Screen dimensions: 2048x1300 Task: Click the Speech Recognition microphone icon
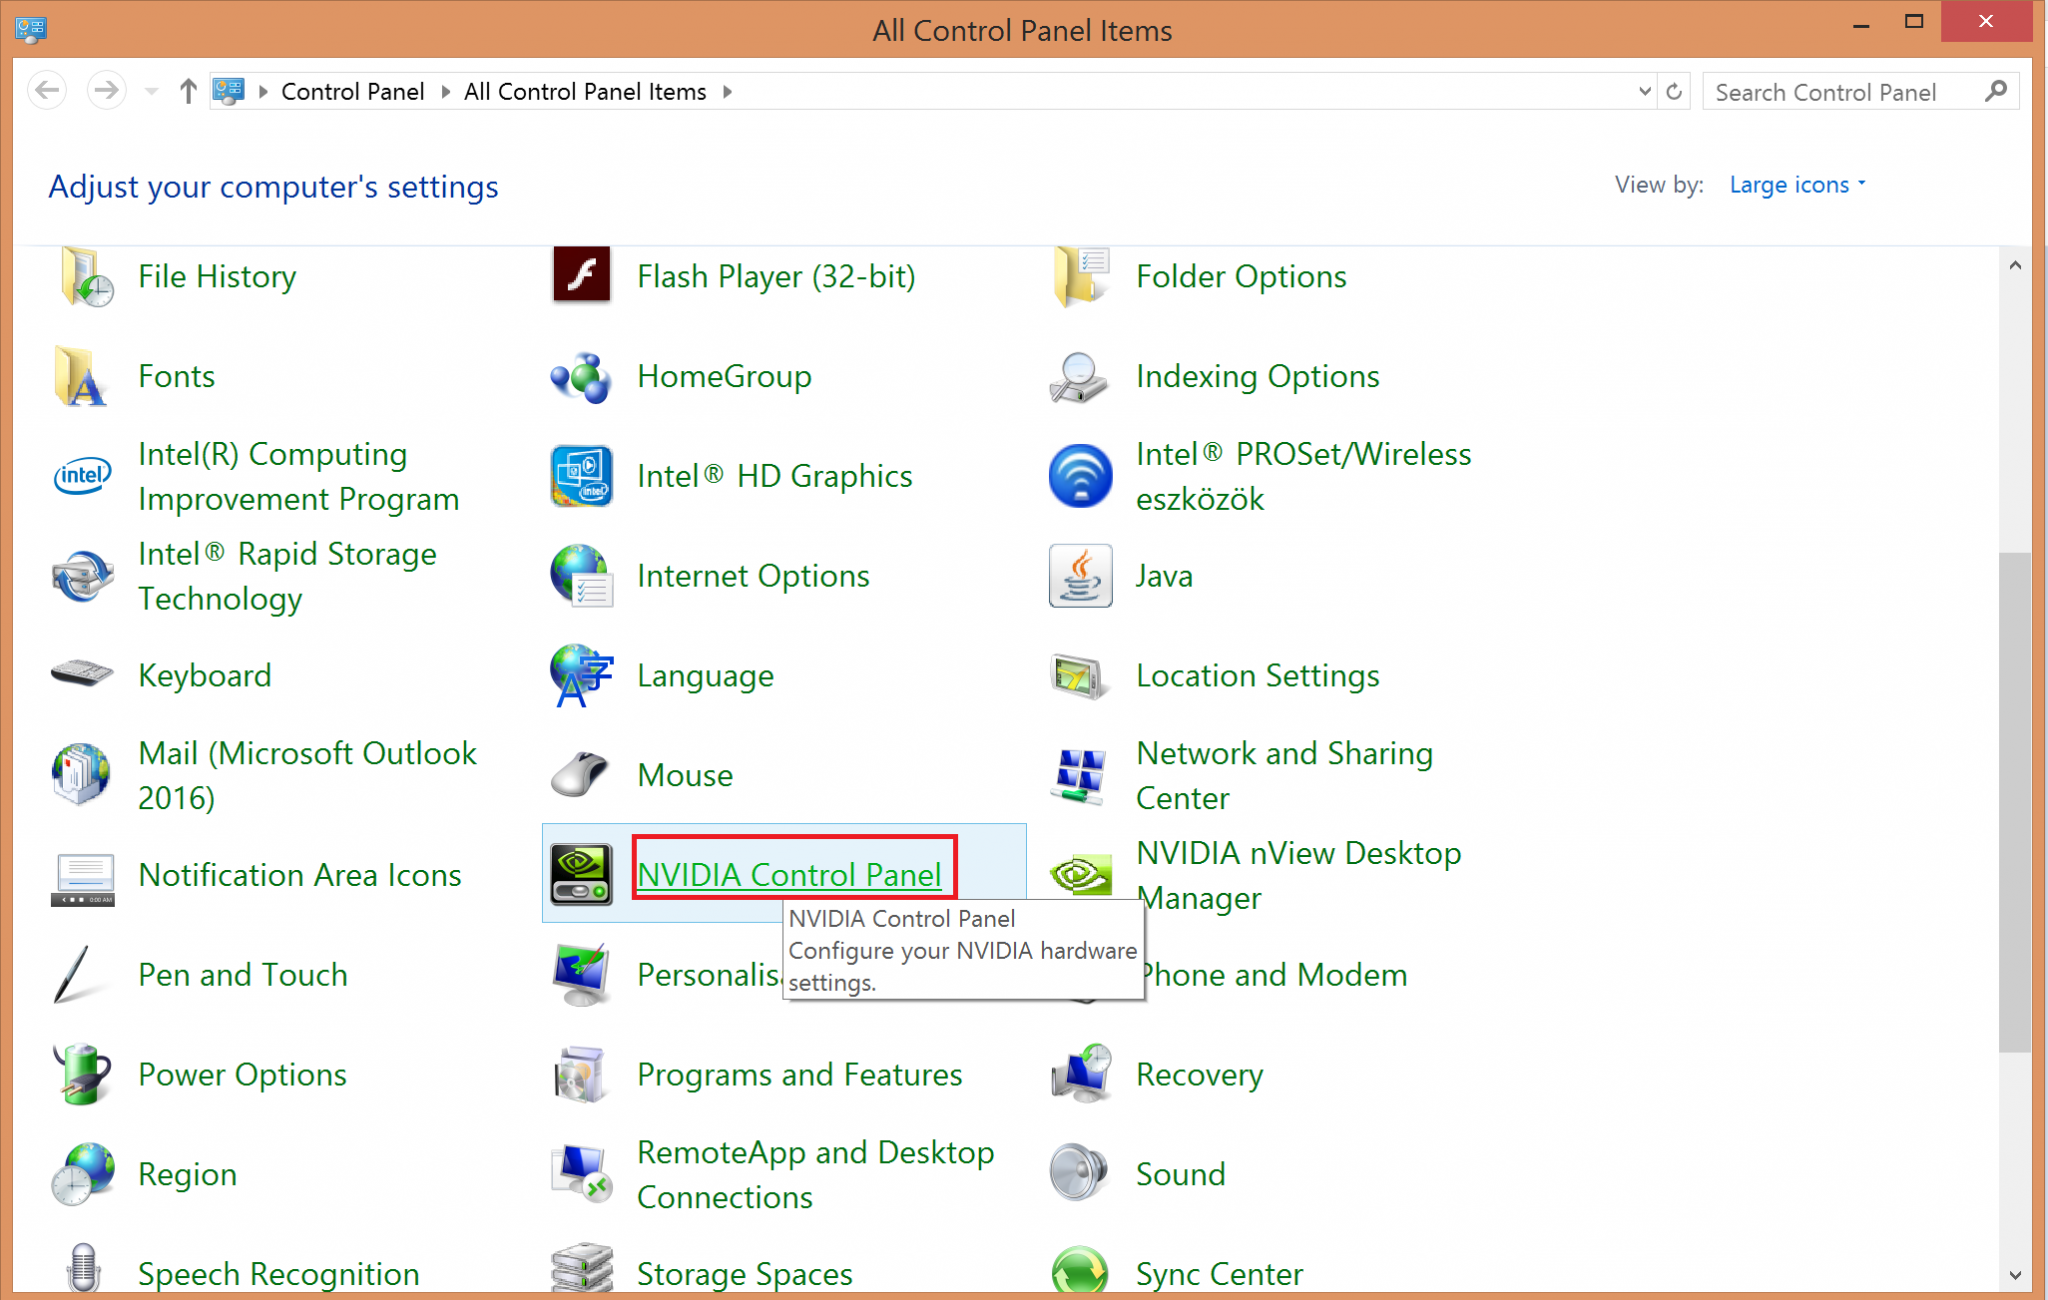point(84,1268)
